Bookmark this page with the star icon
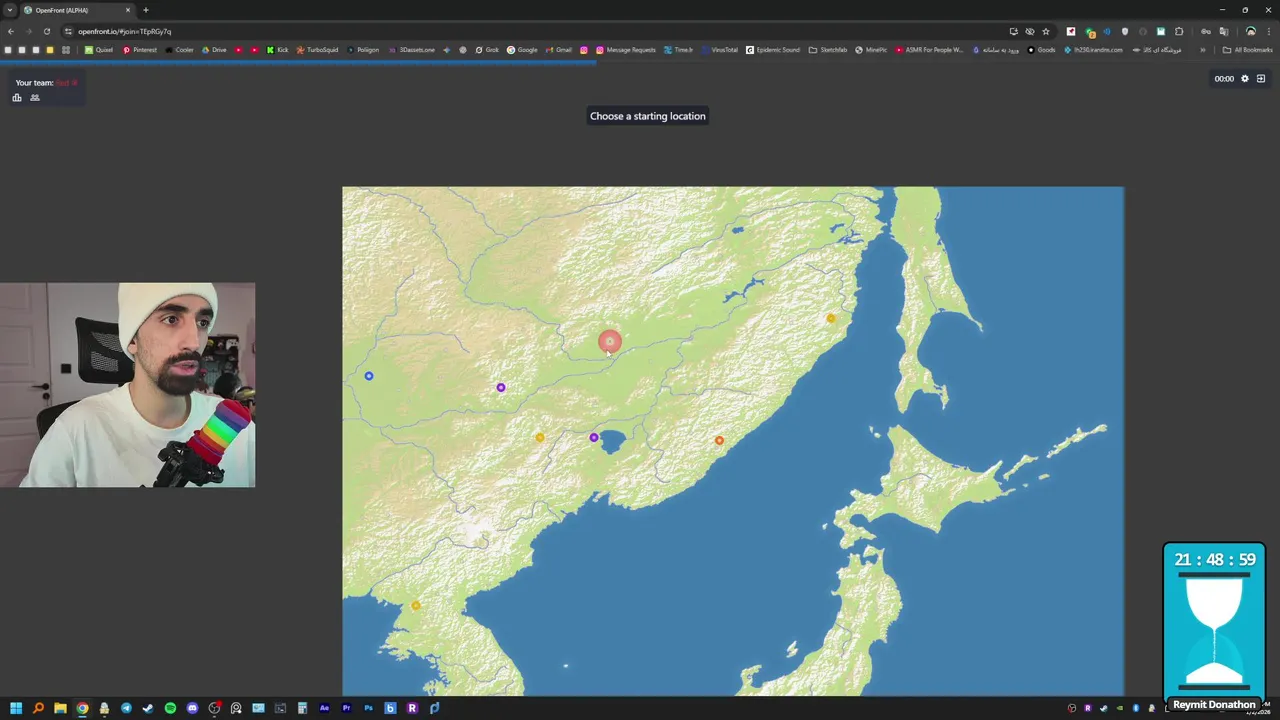Image resolution: width=1280 pixels, height=720 pixels. point(1046,31)
